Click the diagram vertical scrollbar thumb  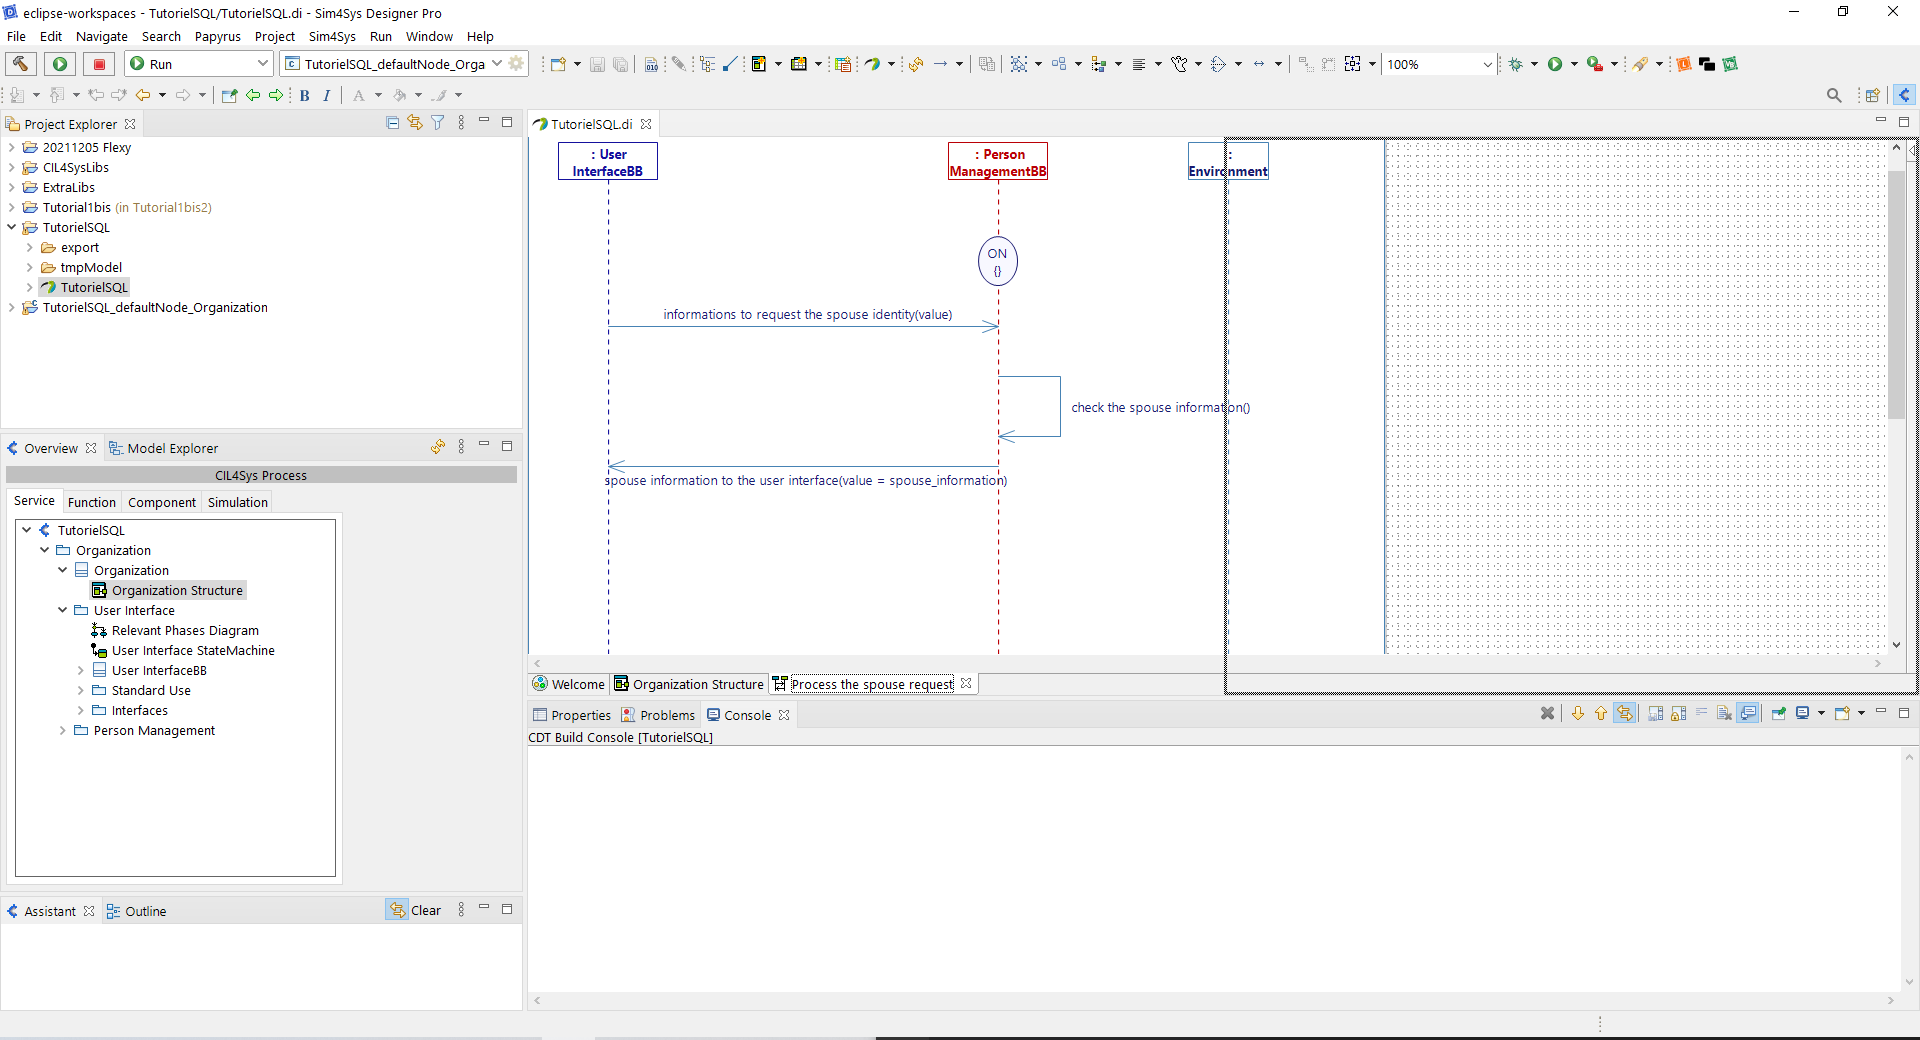pos(1896,295)
